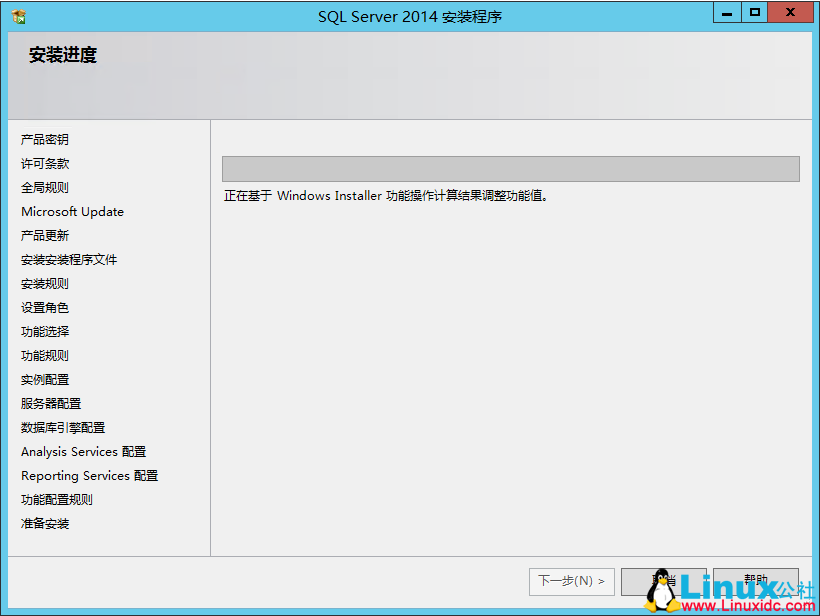Image resolution: width=820 pixels, height=616 pixels.
Task: Select the 全局规则 step
Action: pyautogui.click(x=43, y=187)
